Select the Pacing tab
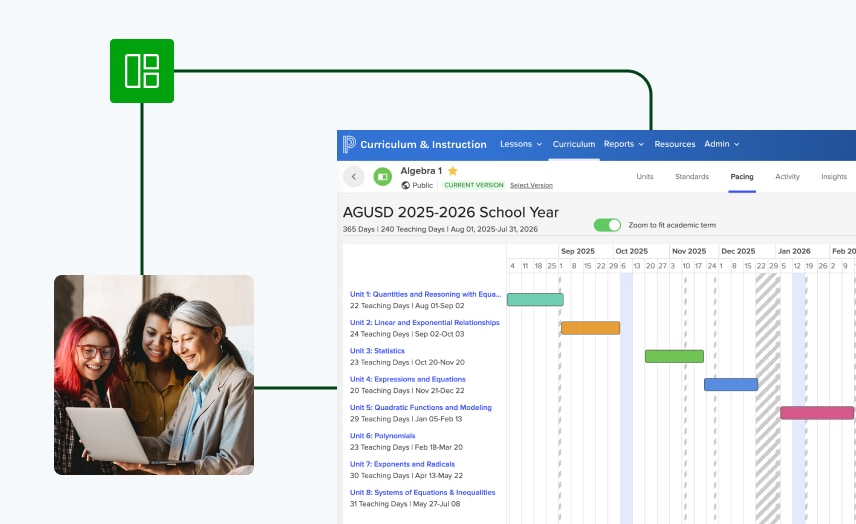856x524 pixels. click(742, 176)
